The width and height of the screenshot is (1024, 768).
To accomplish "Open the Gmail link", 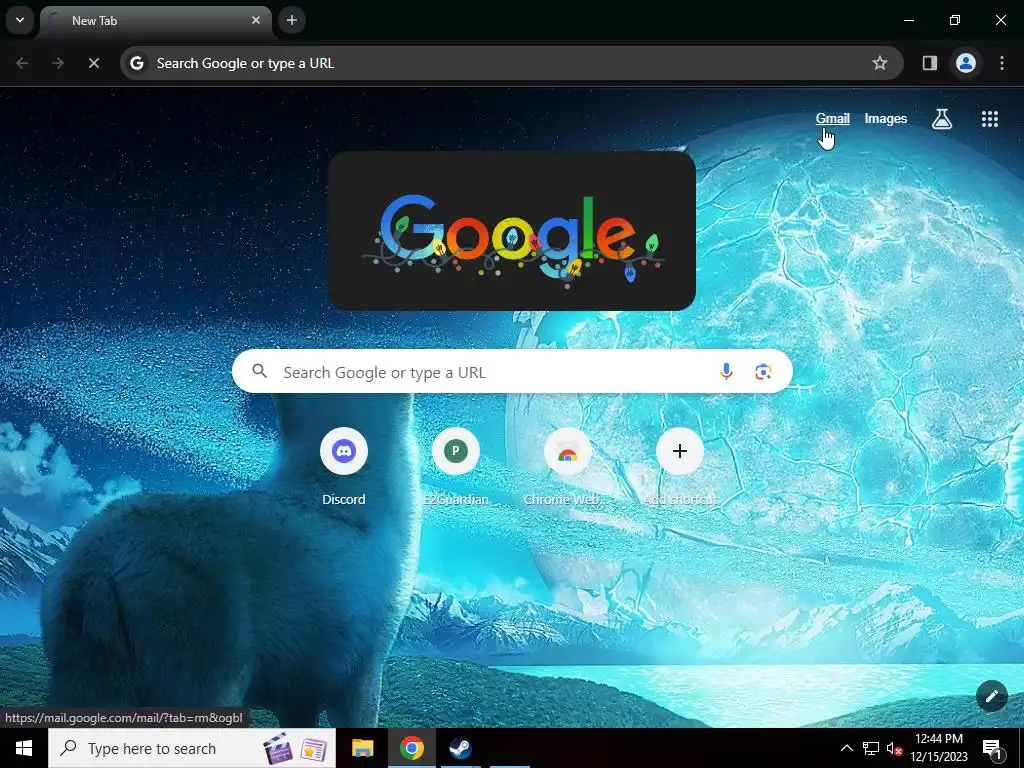I will coord(833,118).
